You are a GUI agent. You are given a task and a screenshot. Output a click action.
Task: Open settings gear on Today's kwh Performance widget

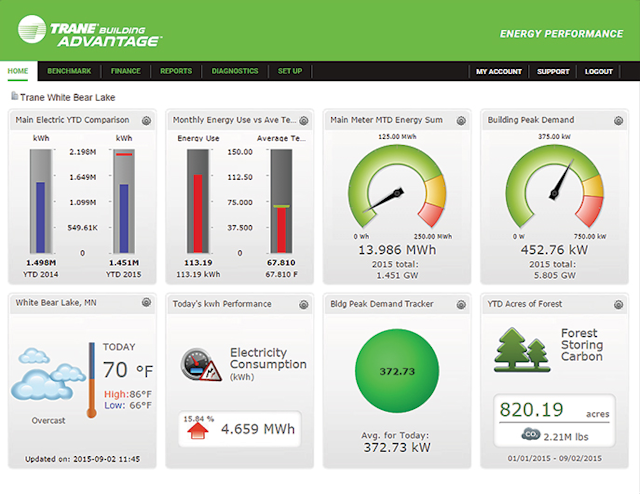(x=304, y=305)
